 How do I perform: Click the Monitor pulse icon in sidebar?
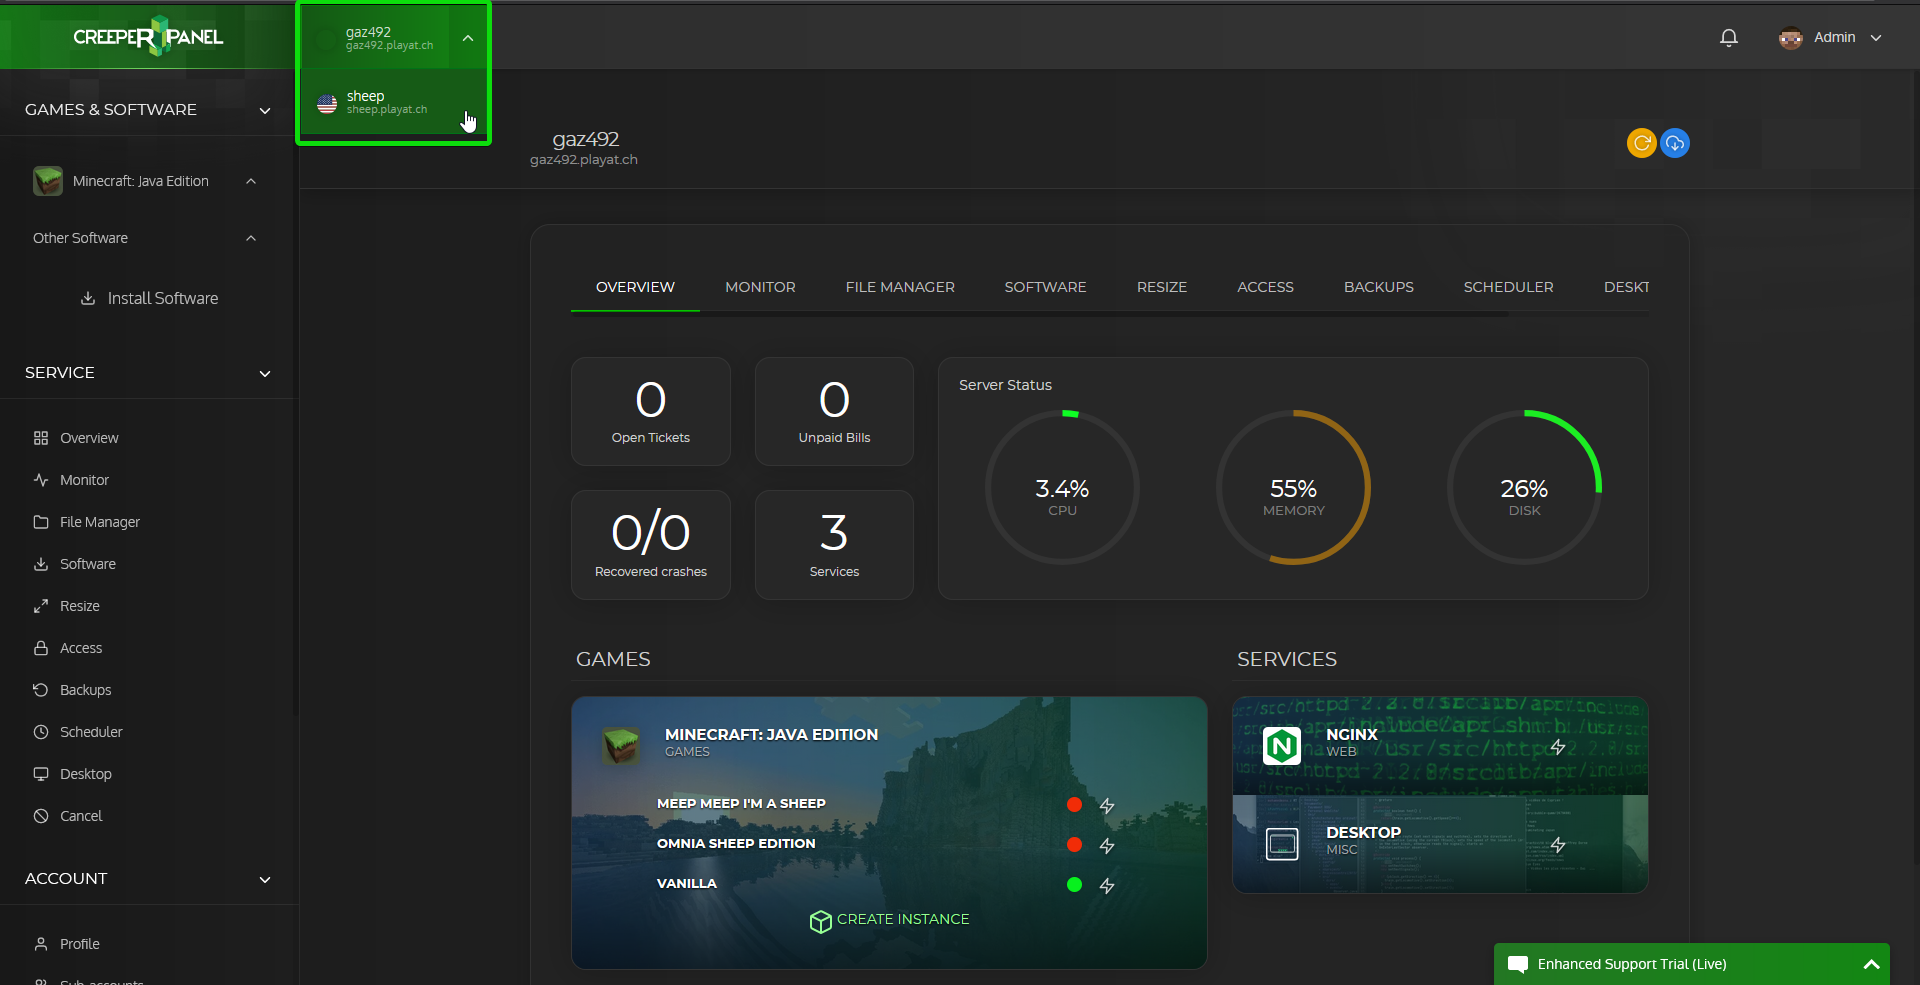click(x=41, y=480)
